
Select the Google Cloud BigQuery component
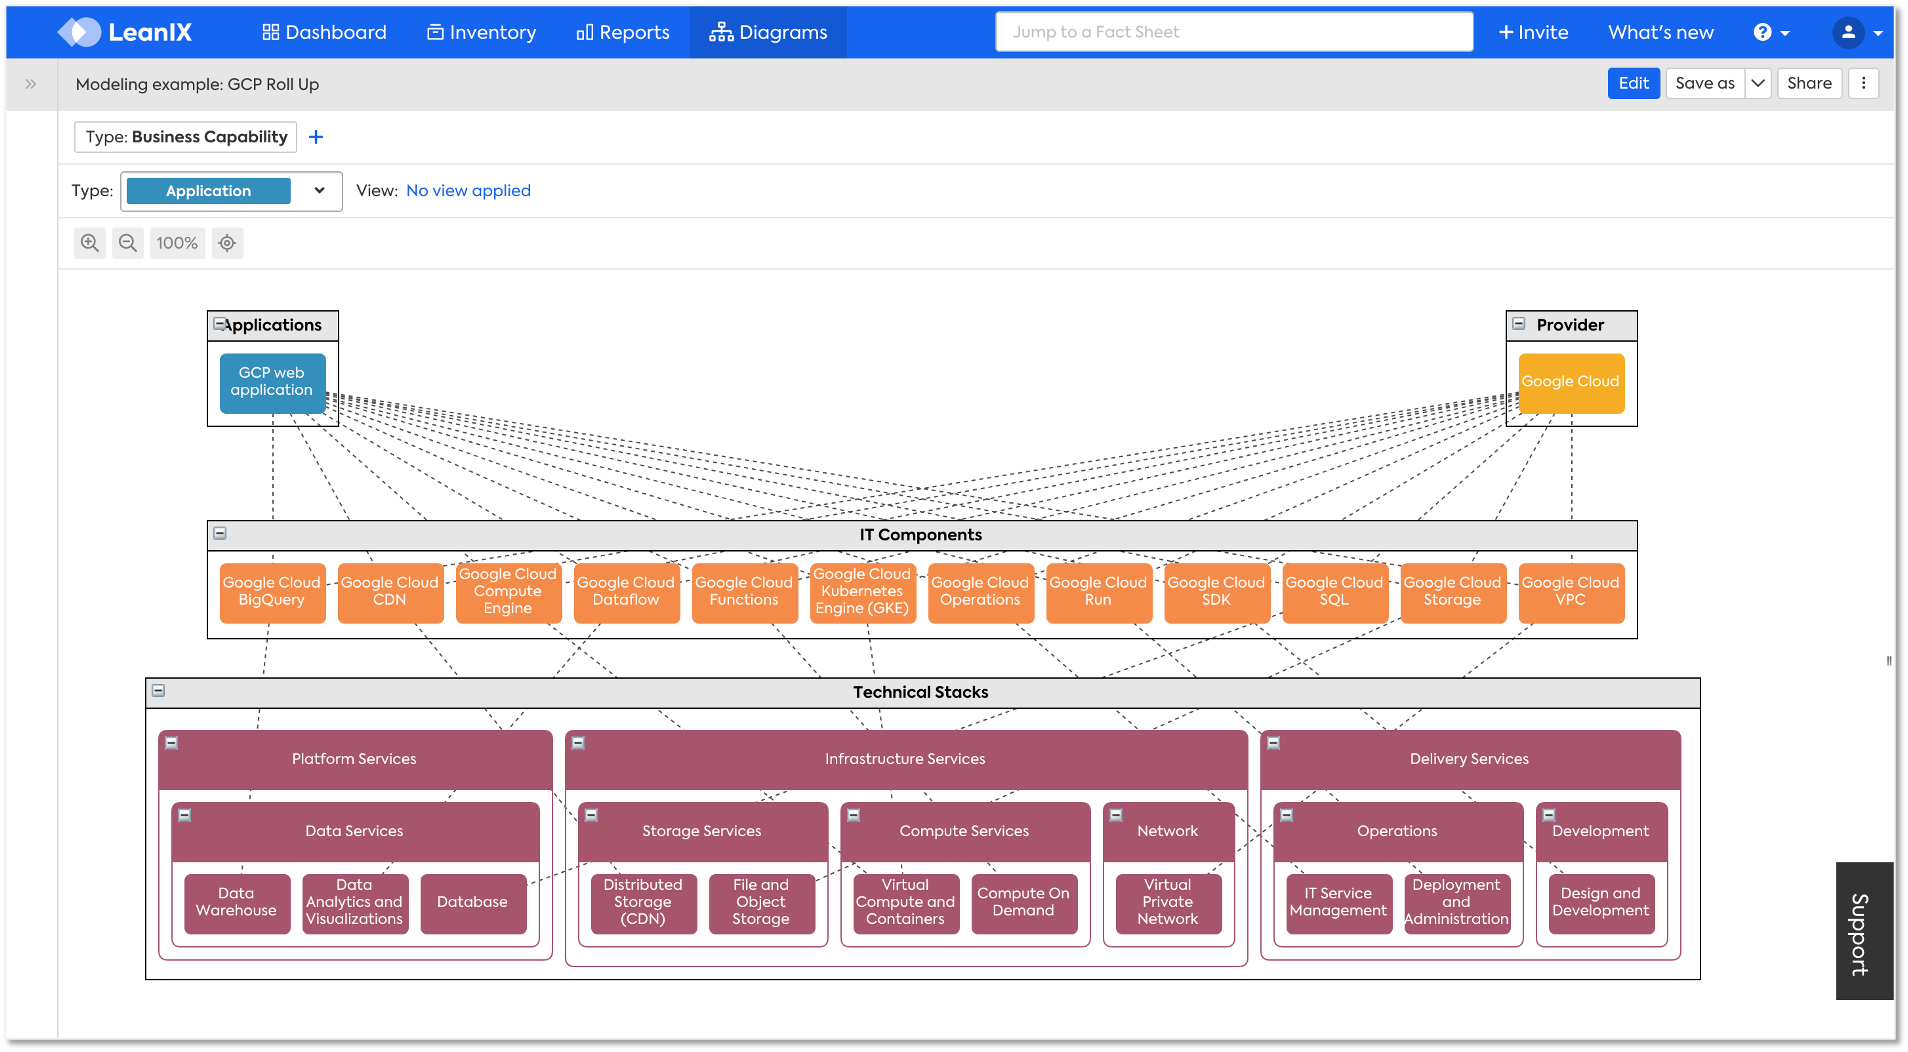click(x=272, y=592)
